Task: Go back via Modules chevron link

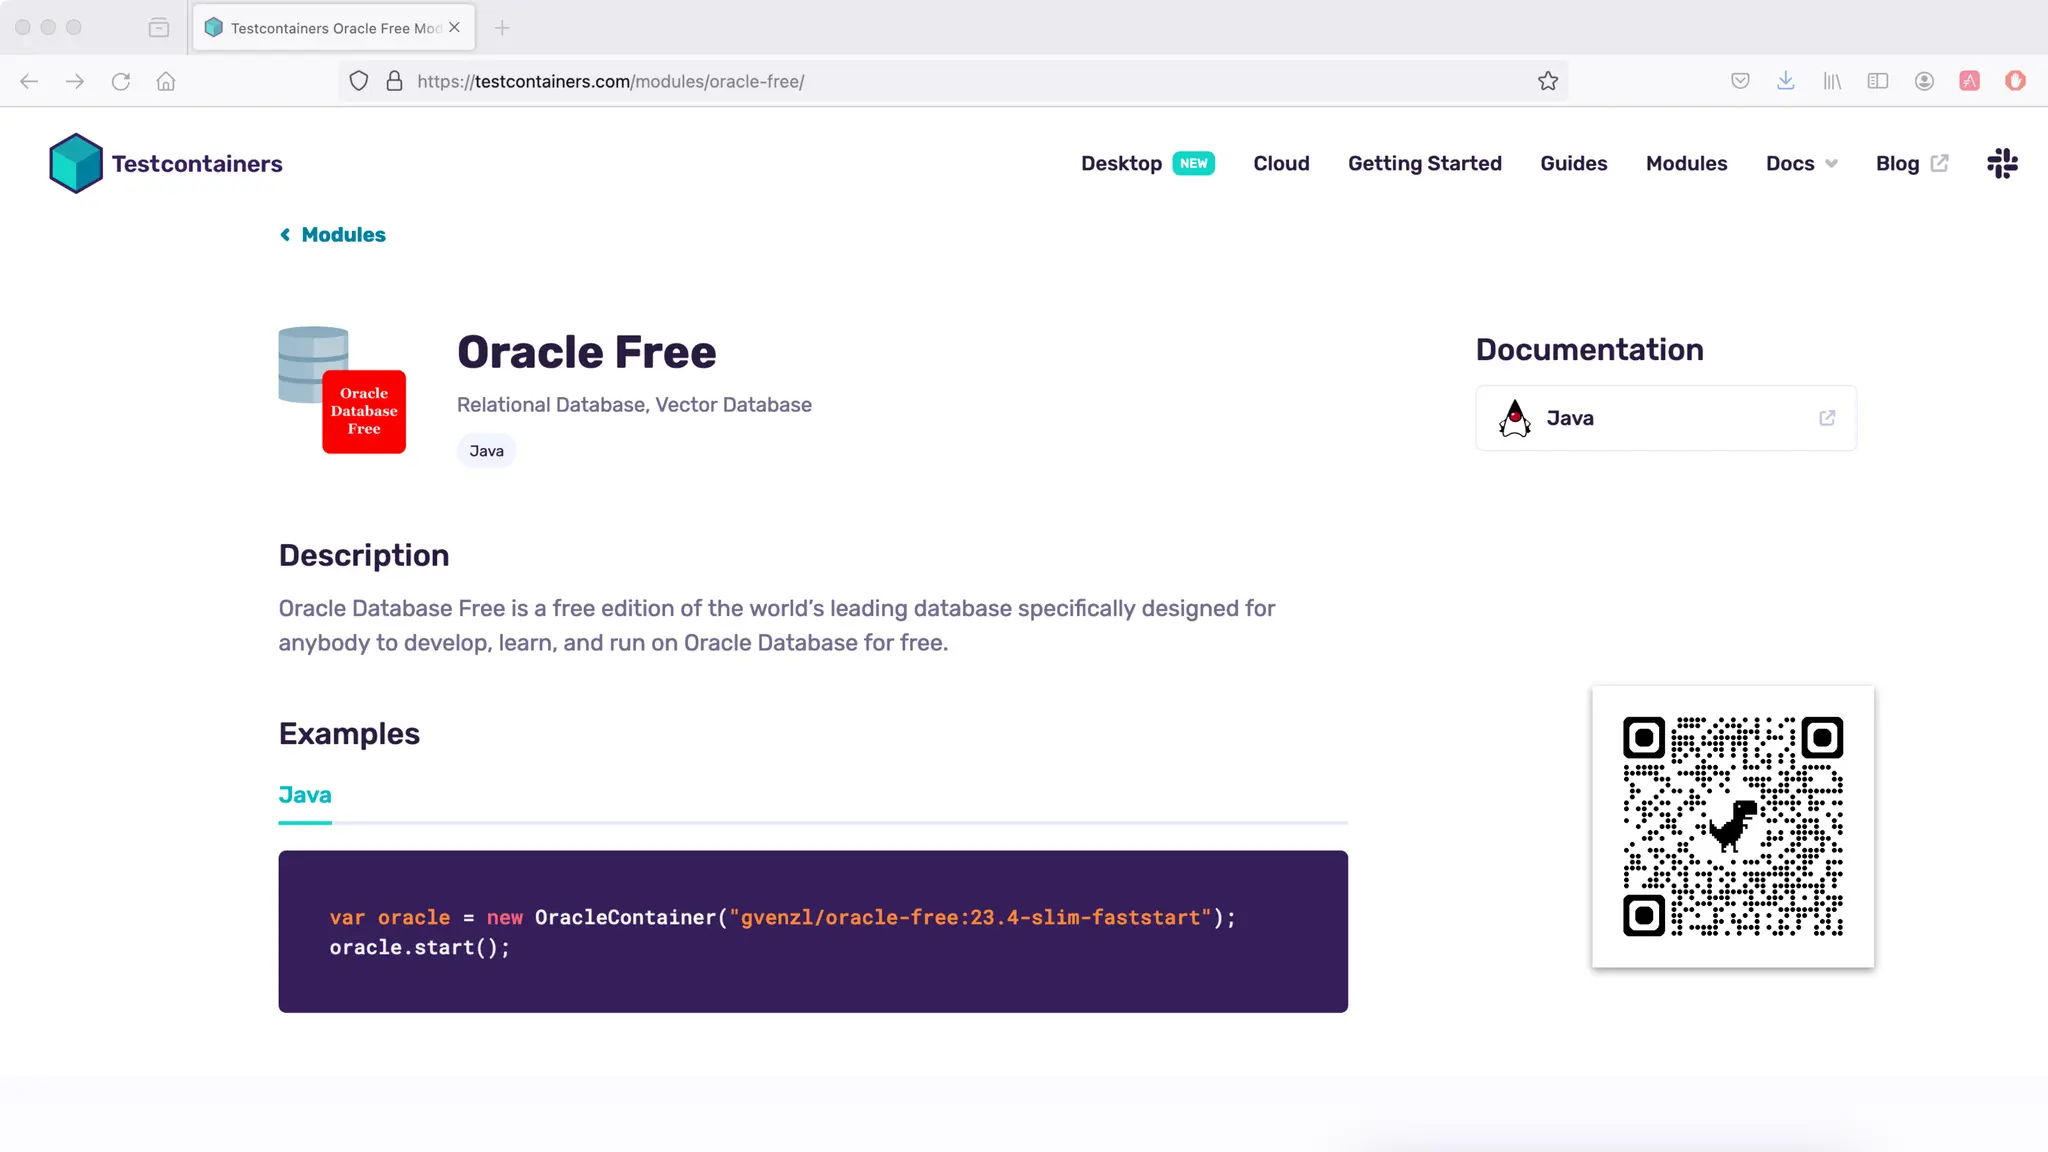Action: 333,234
